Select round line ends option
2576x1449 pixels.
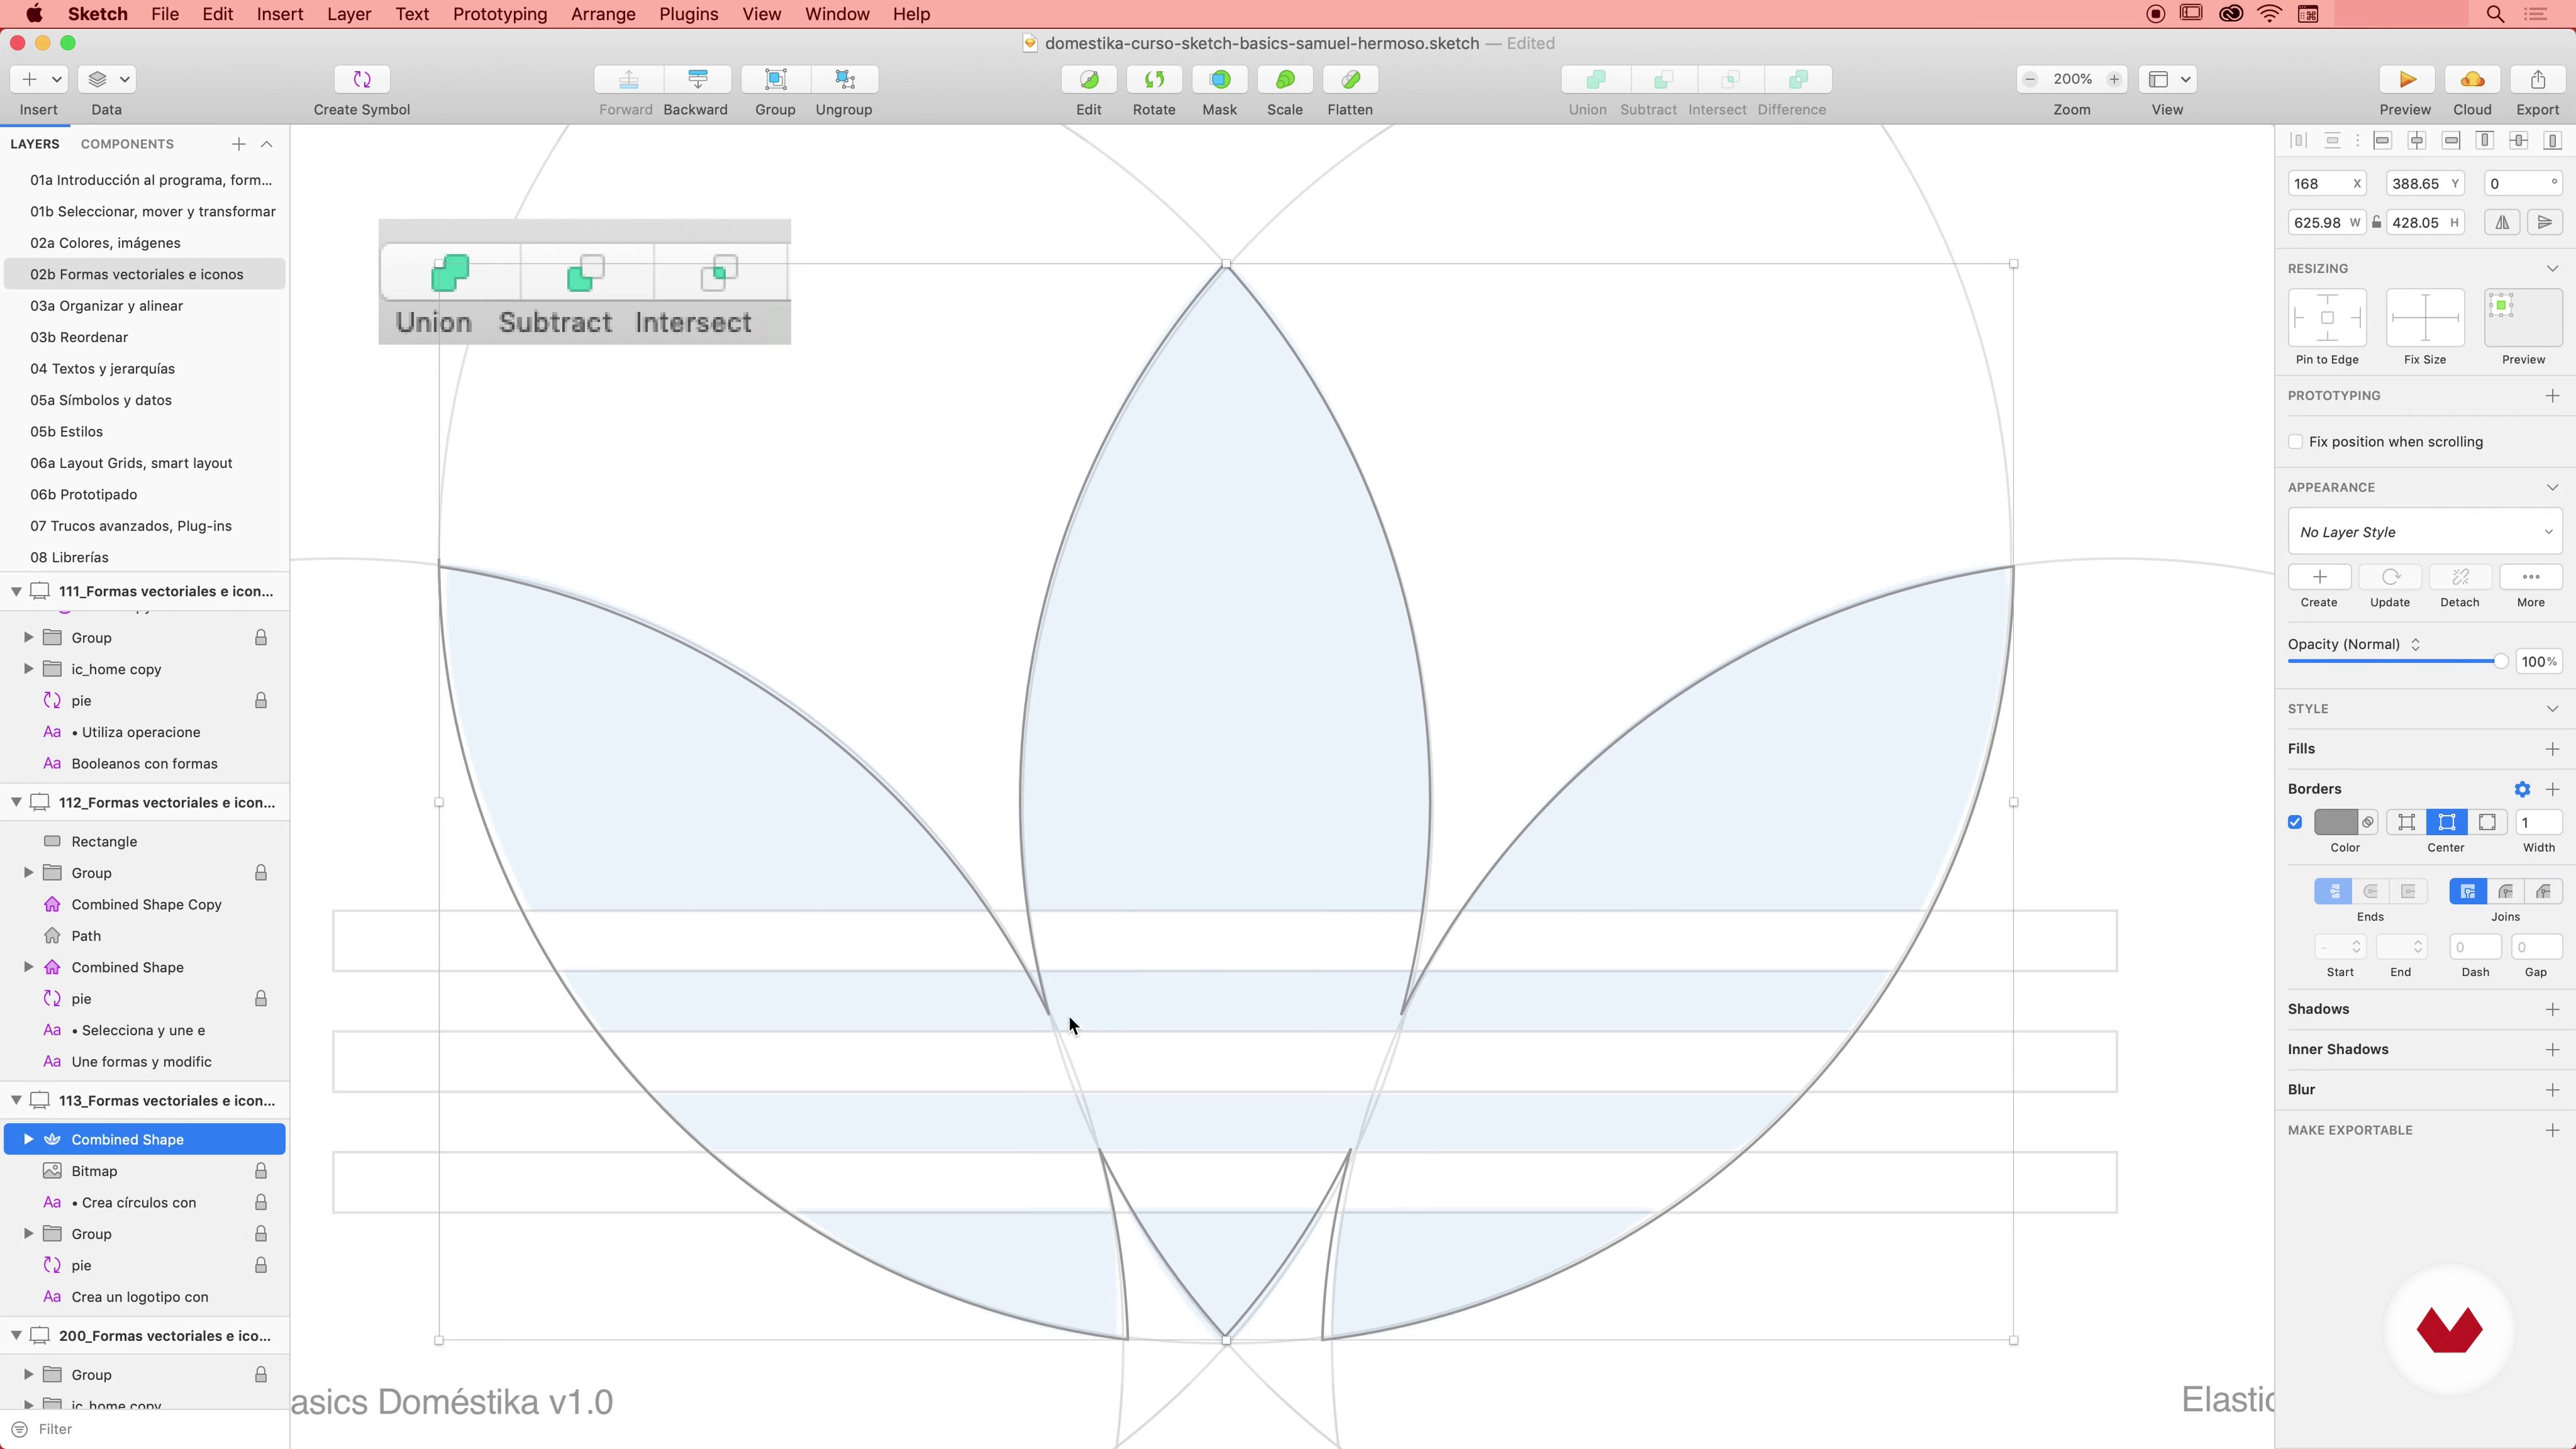click(x=2371, y=891)
